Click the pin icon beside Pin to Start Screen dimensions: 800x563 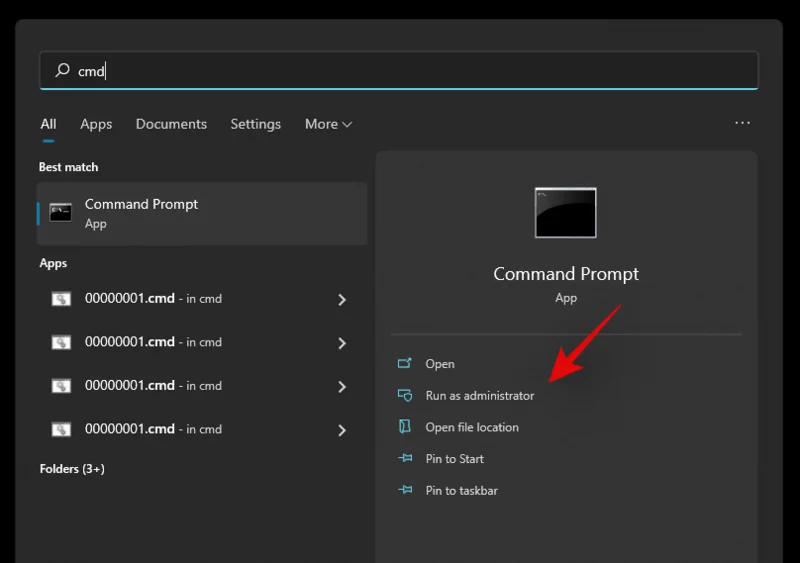[405, 459]
